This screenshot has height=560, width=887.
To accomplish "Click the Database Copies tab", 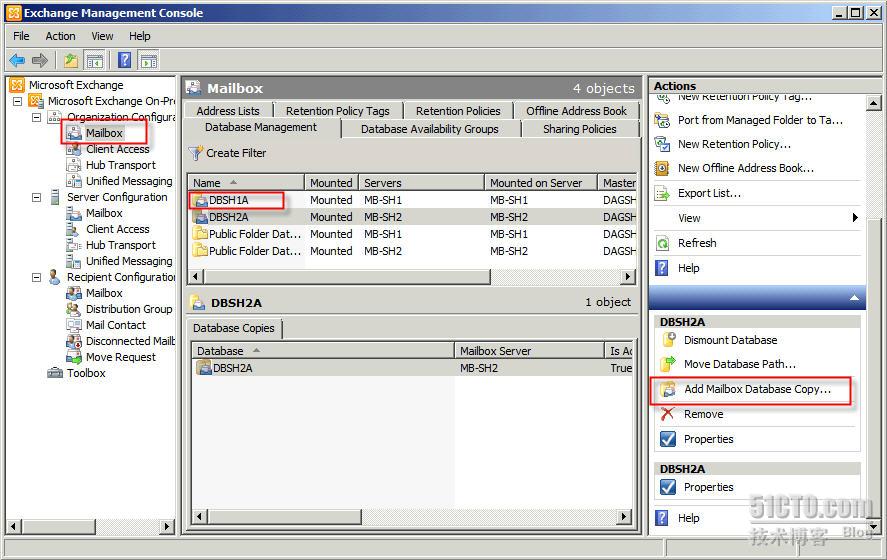I will click(234, 328).
